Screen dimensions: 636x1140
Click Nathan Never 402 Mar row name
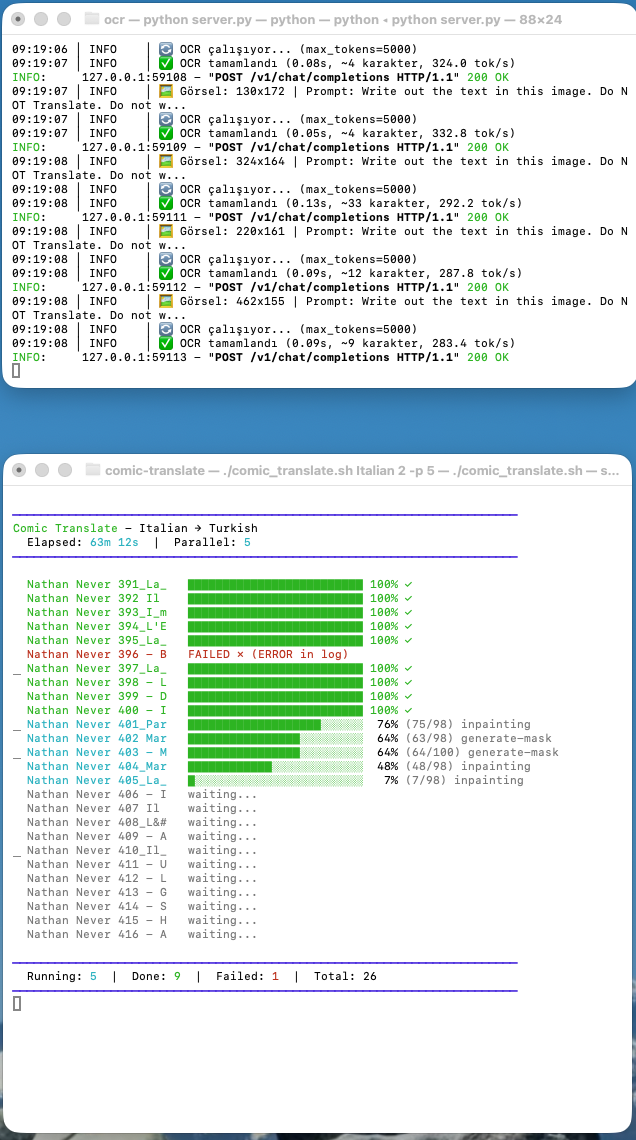pyautogui.click(x=97, y=738)
